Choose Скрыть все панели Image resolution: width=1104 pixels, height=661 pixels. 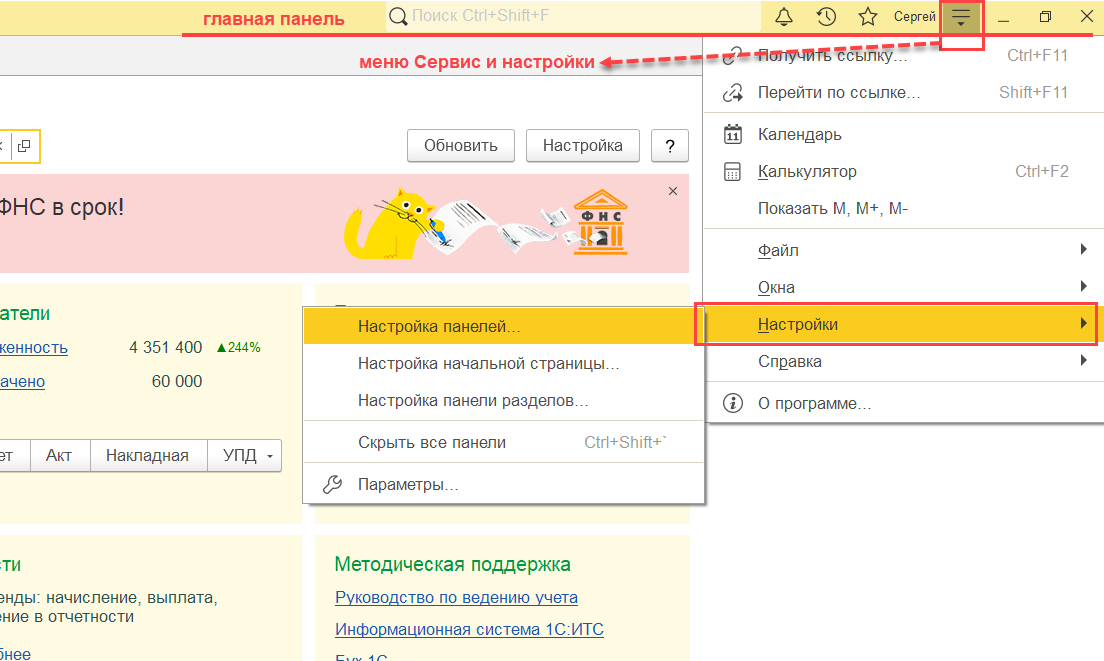432,442
